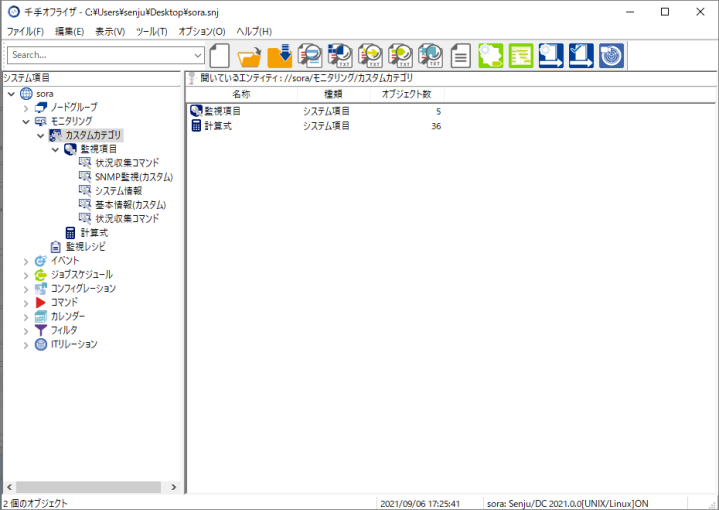Open the ツール(T) menu
Screen dimensions: 719x510
pyautogui.click(x=152, y=32)
